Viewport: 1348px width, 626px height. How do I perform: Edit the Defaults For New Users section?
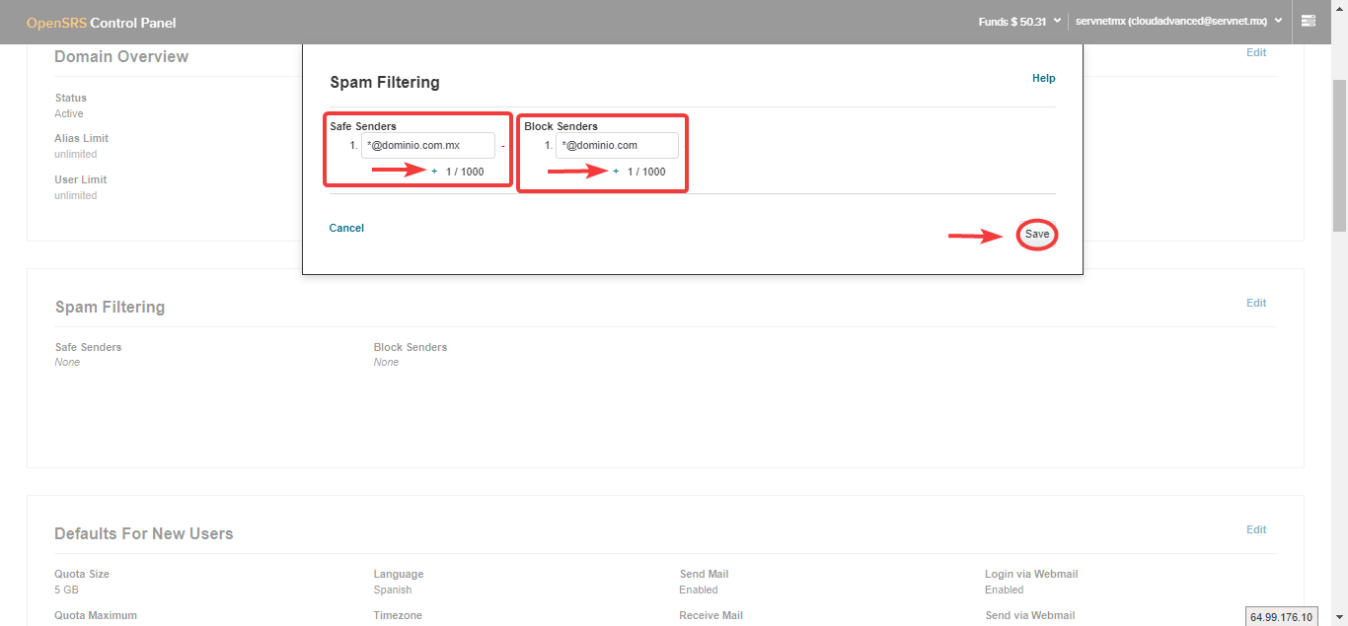point(1256,530)
